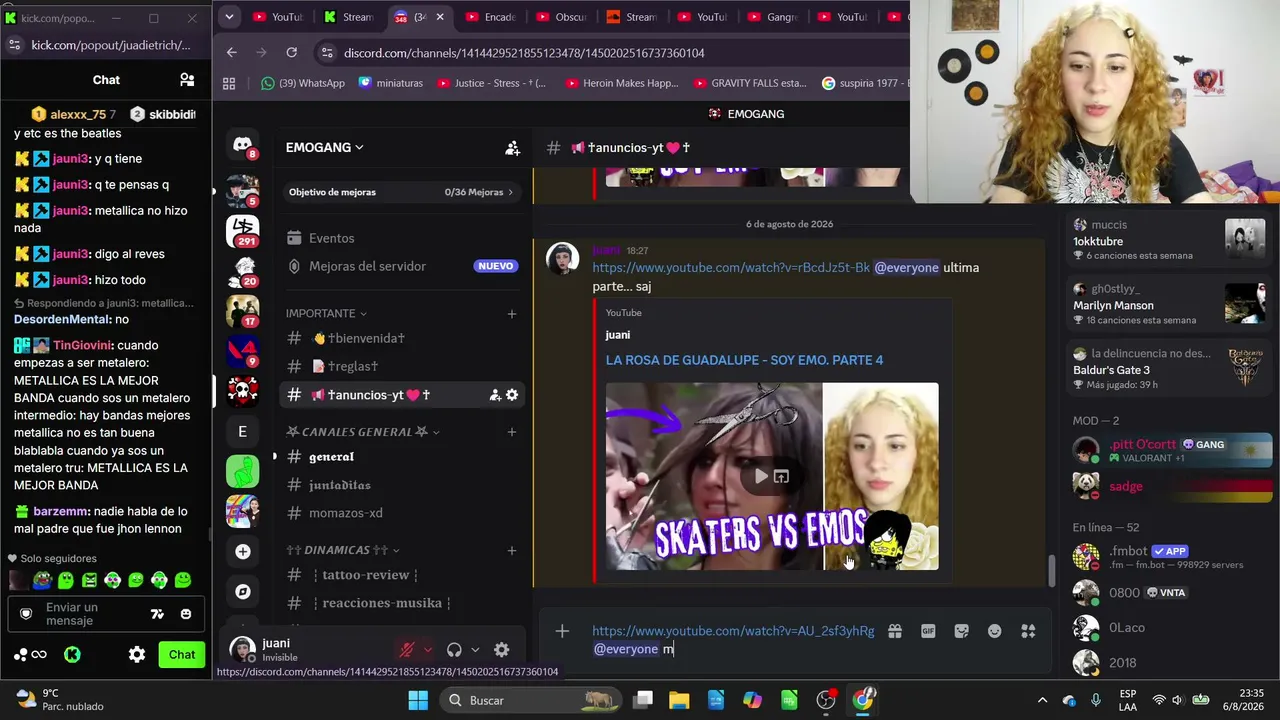Image resolution: width=1280 pixels, height=720 pixels.
Task: Open Chrome apps grid in bookmarks bar
Action: (x=229, y=83)
